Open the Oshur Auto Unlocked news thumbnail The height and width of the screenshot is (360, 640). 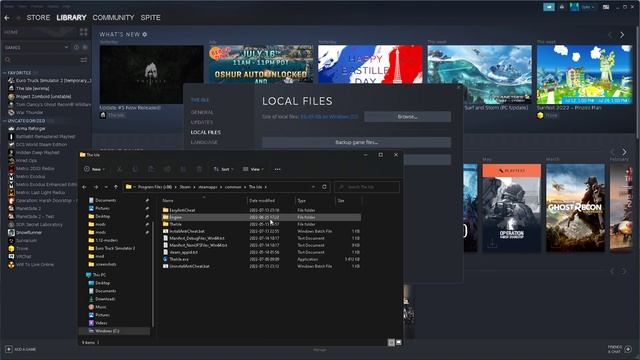tap(261, 64)
